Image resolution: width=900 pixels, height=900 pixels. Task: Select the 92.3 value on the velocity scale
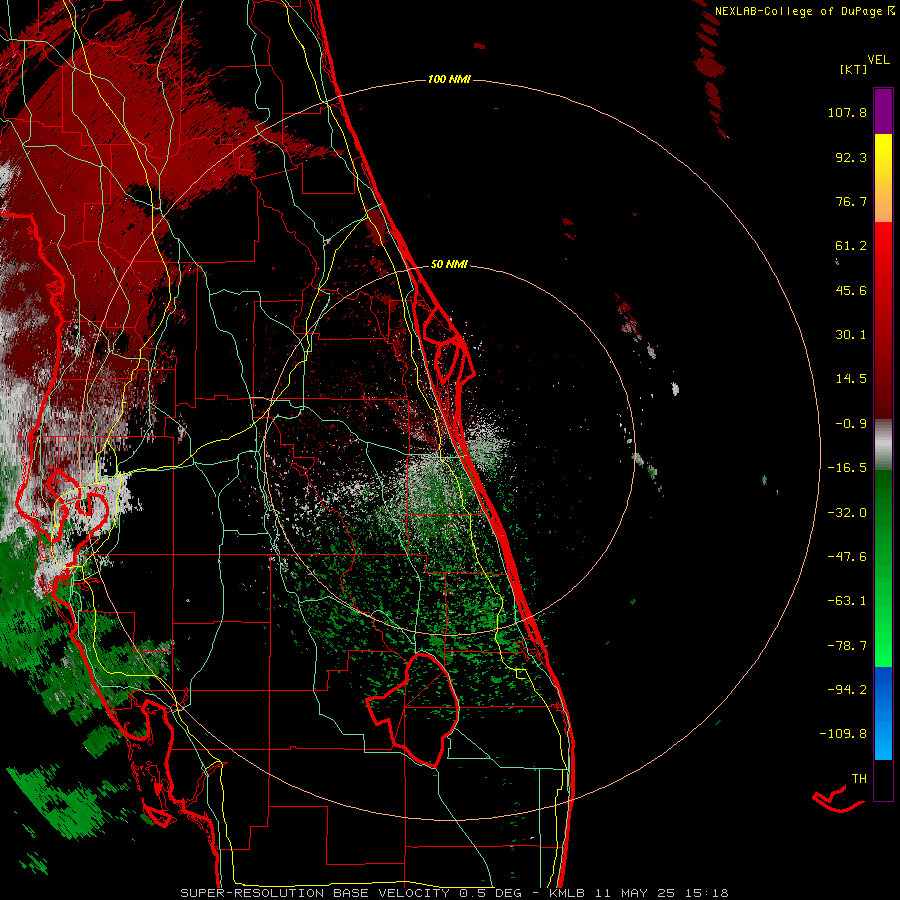[851, 157]
